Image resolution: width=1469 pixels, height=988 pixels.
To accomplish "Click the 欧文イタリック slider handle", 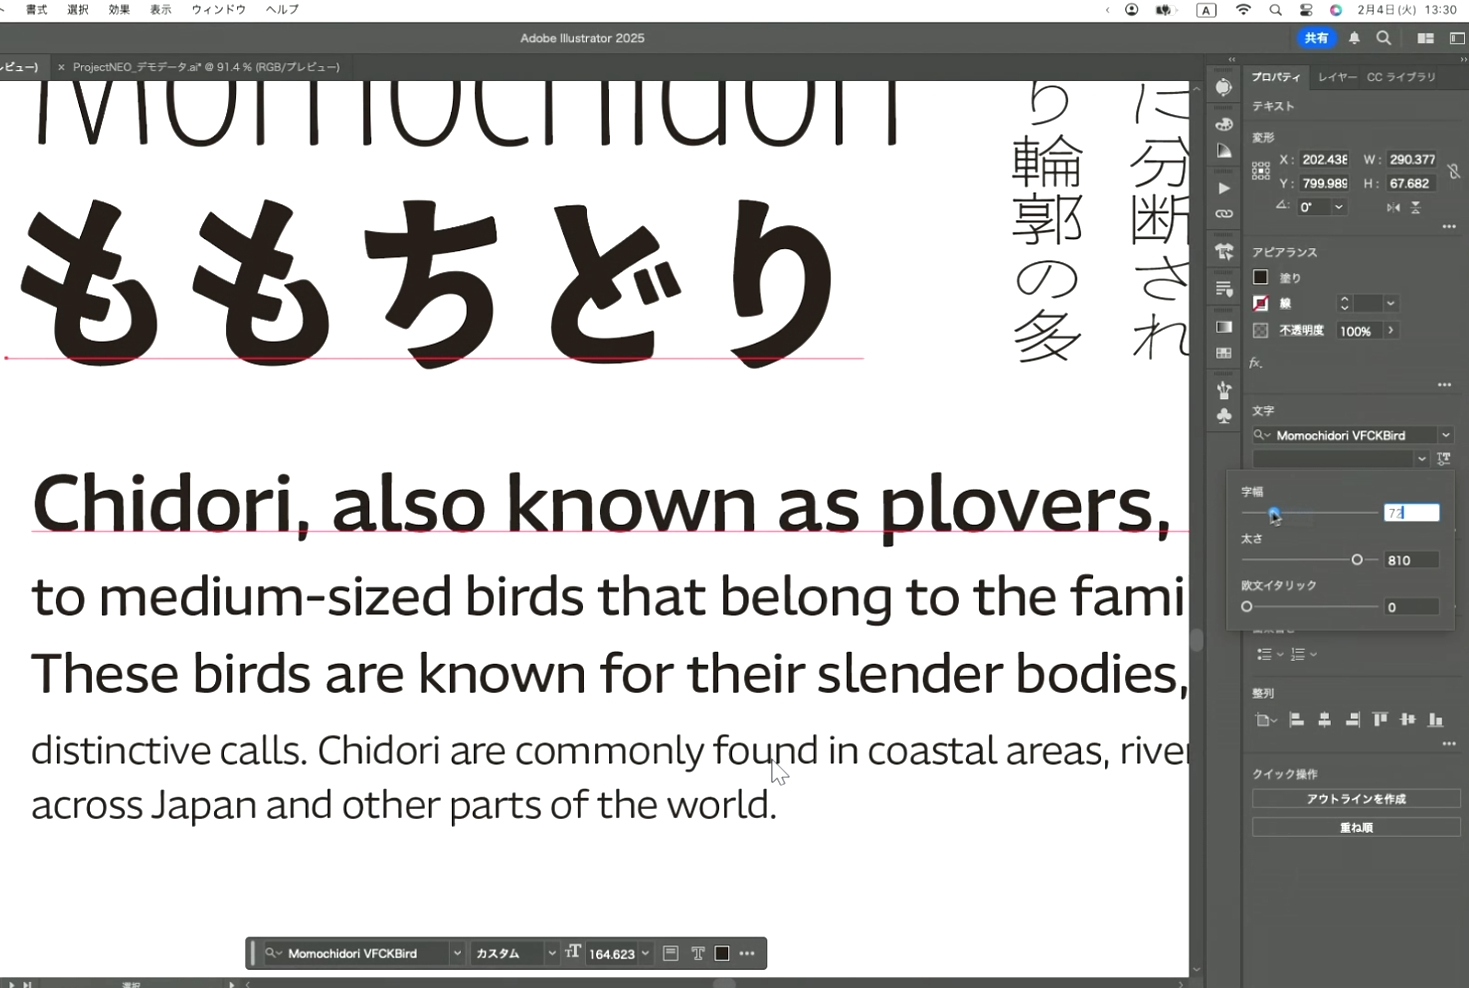I will coord(1247,607).
